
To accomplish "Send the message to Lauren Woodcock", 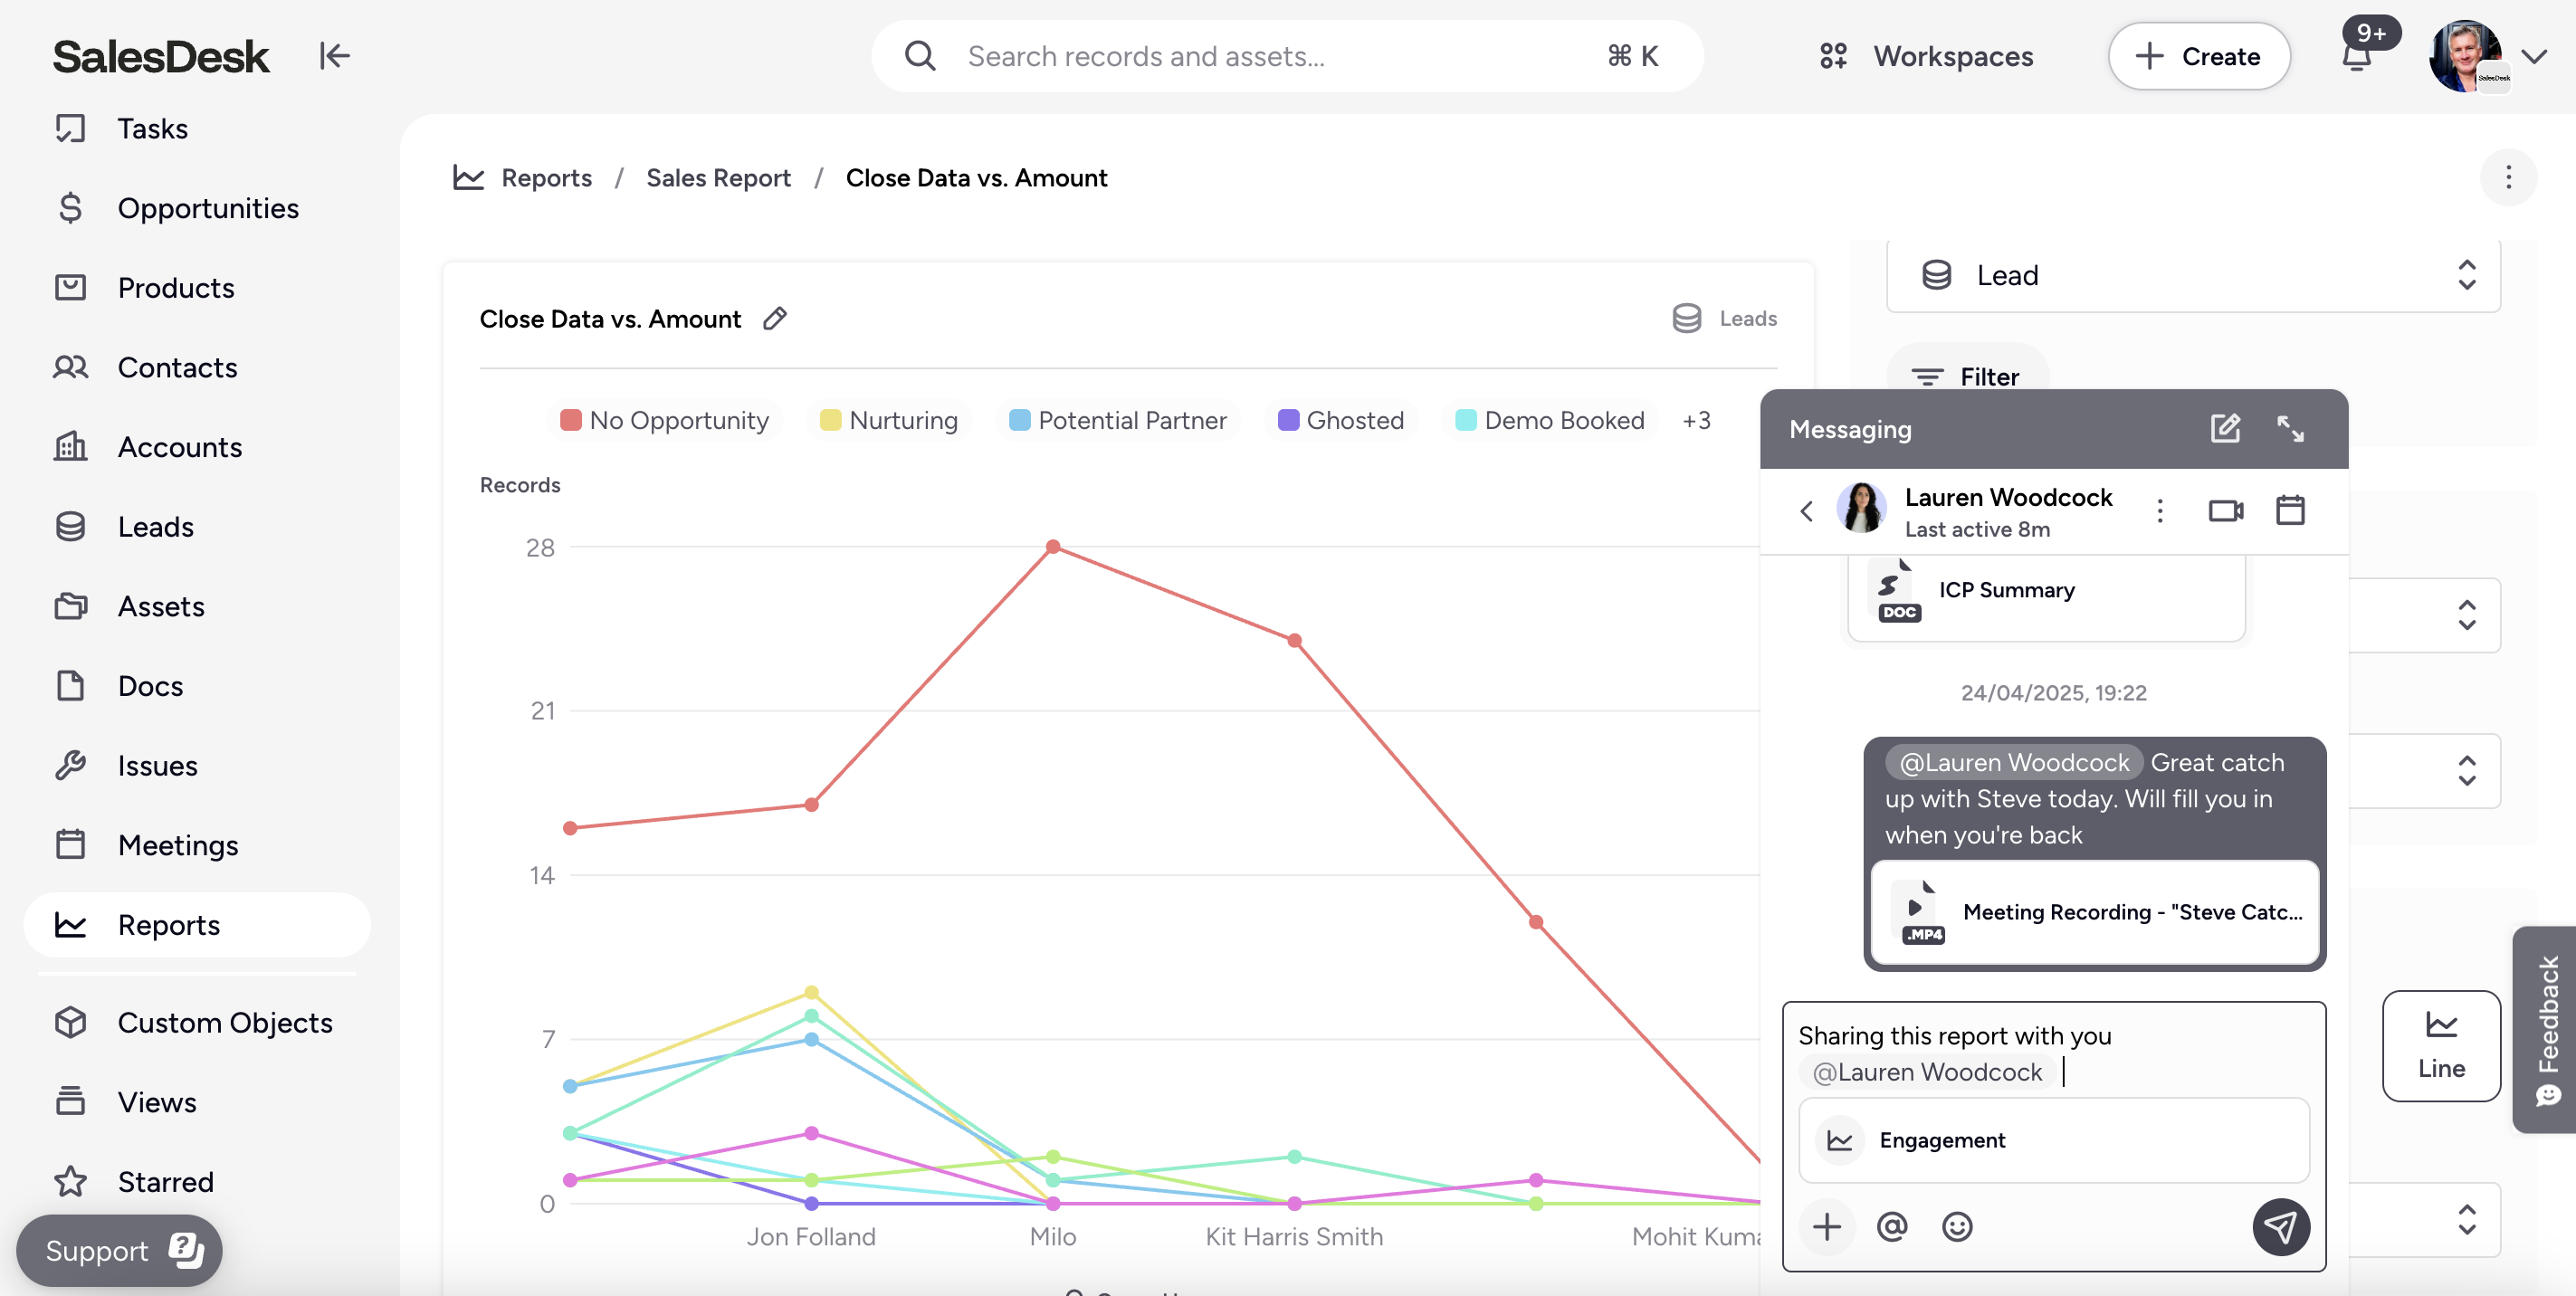I will point(2280,1226).
